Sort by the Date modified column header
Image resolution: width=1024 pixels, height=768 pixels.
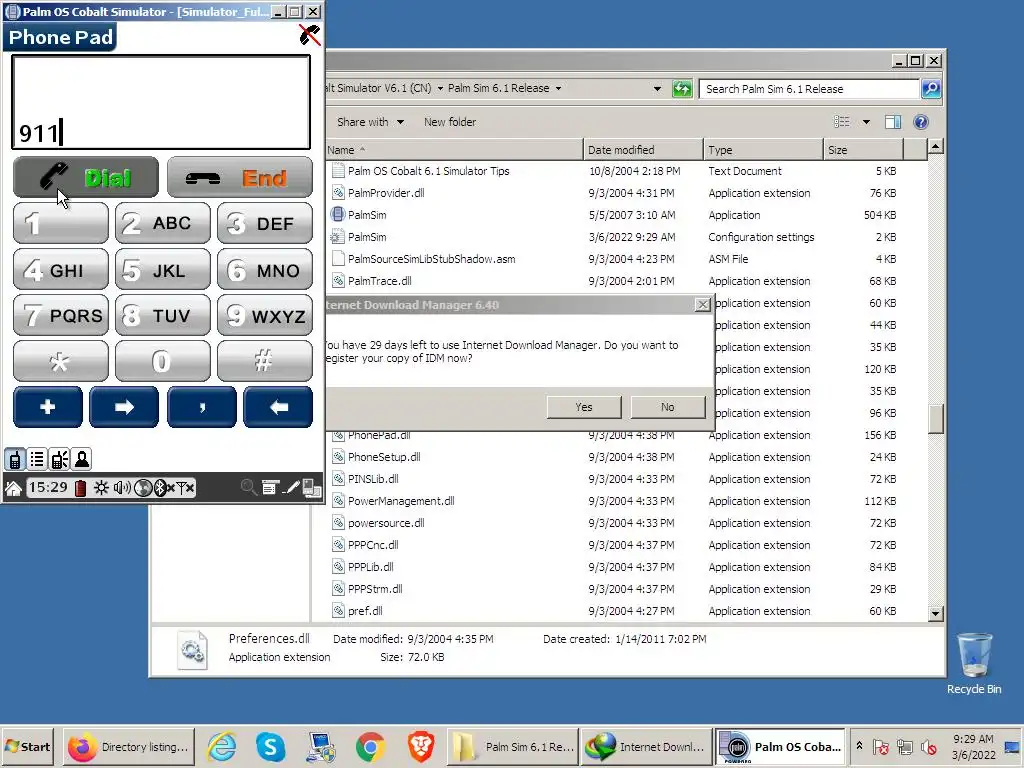point(643,150)
